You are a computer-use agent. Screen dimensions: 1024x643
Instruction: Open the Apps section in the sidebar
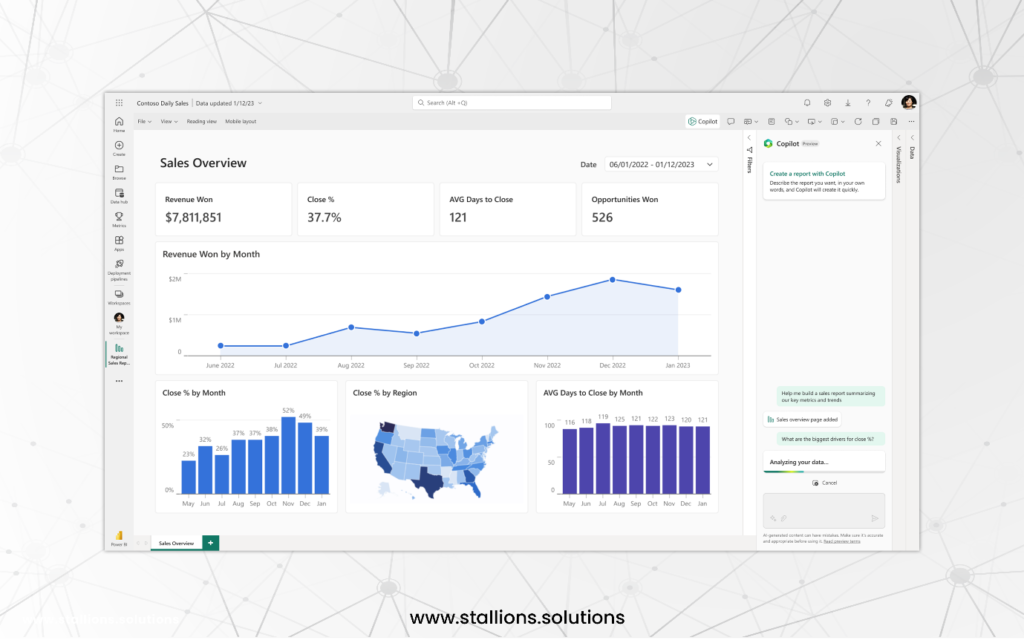pyautogui.click(x=120, y=242)
